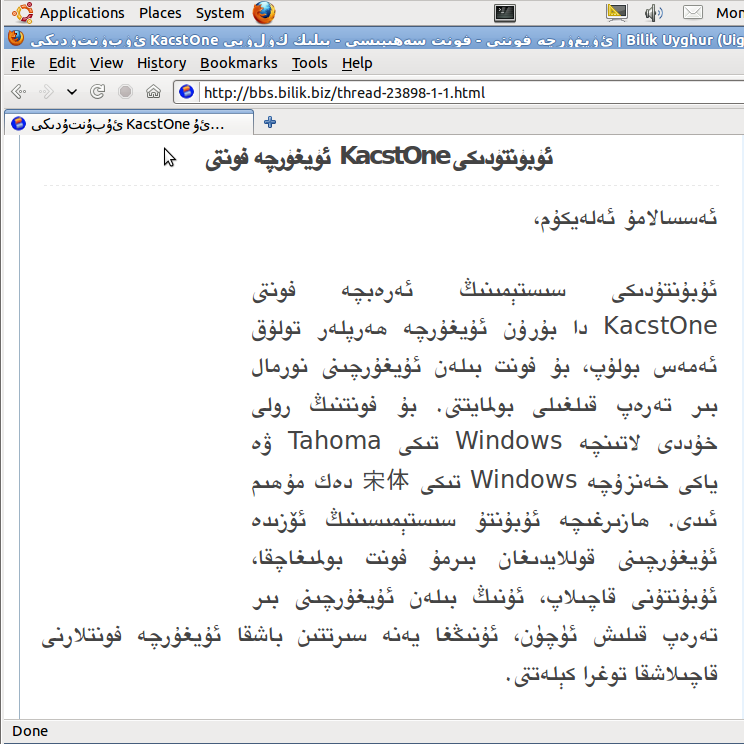Screen dimensions: 744x744
Task: Open the Bookmarks menu
Action: 239,63
